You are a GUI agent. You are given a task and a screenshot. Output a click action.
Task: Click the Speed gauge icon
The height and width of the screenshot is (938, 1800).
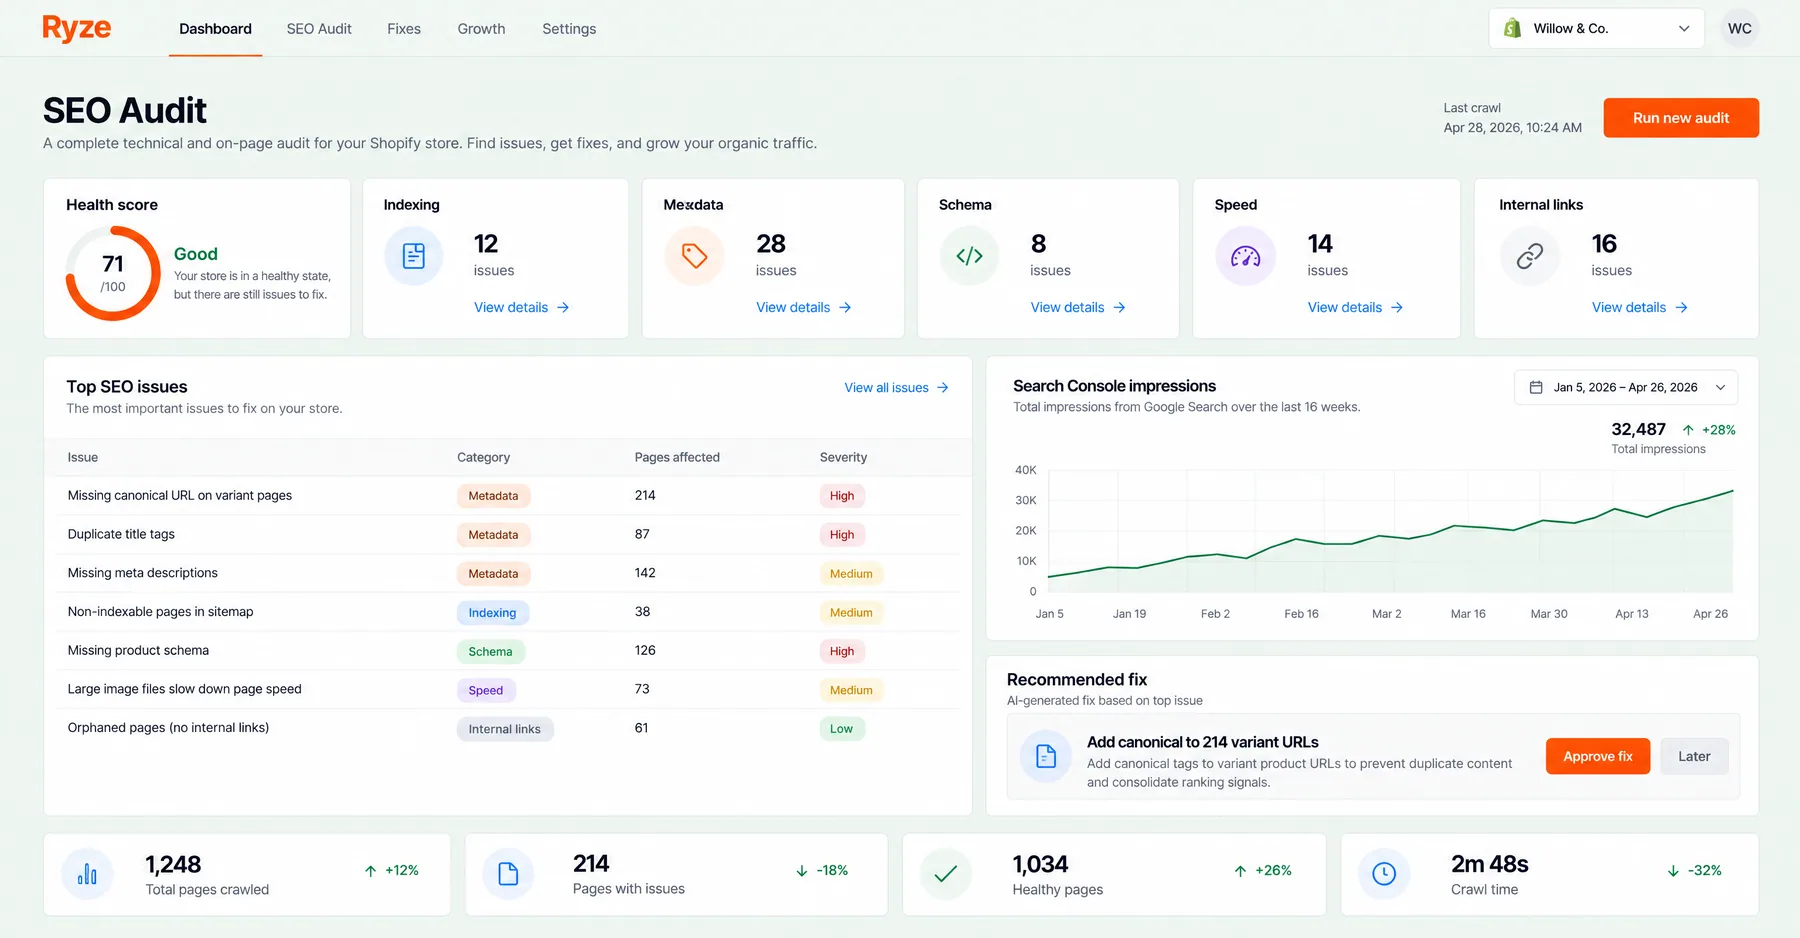pos(1245,256)
